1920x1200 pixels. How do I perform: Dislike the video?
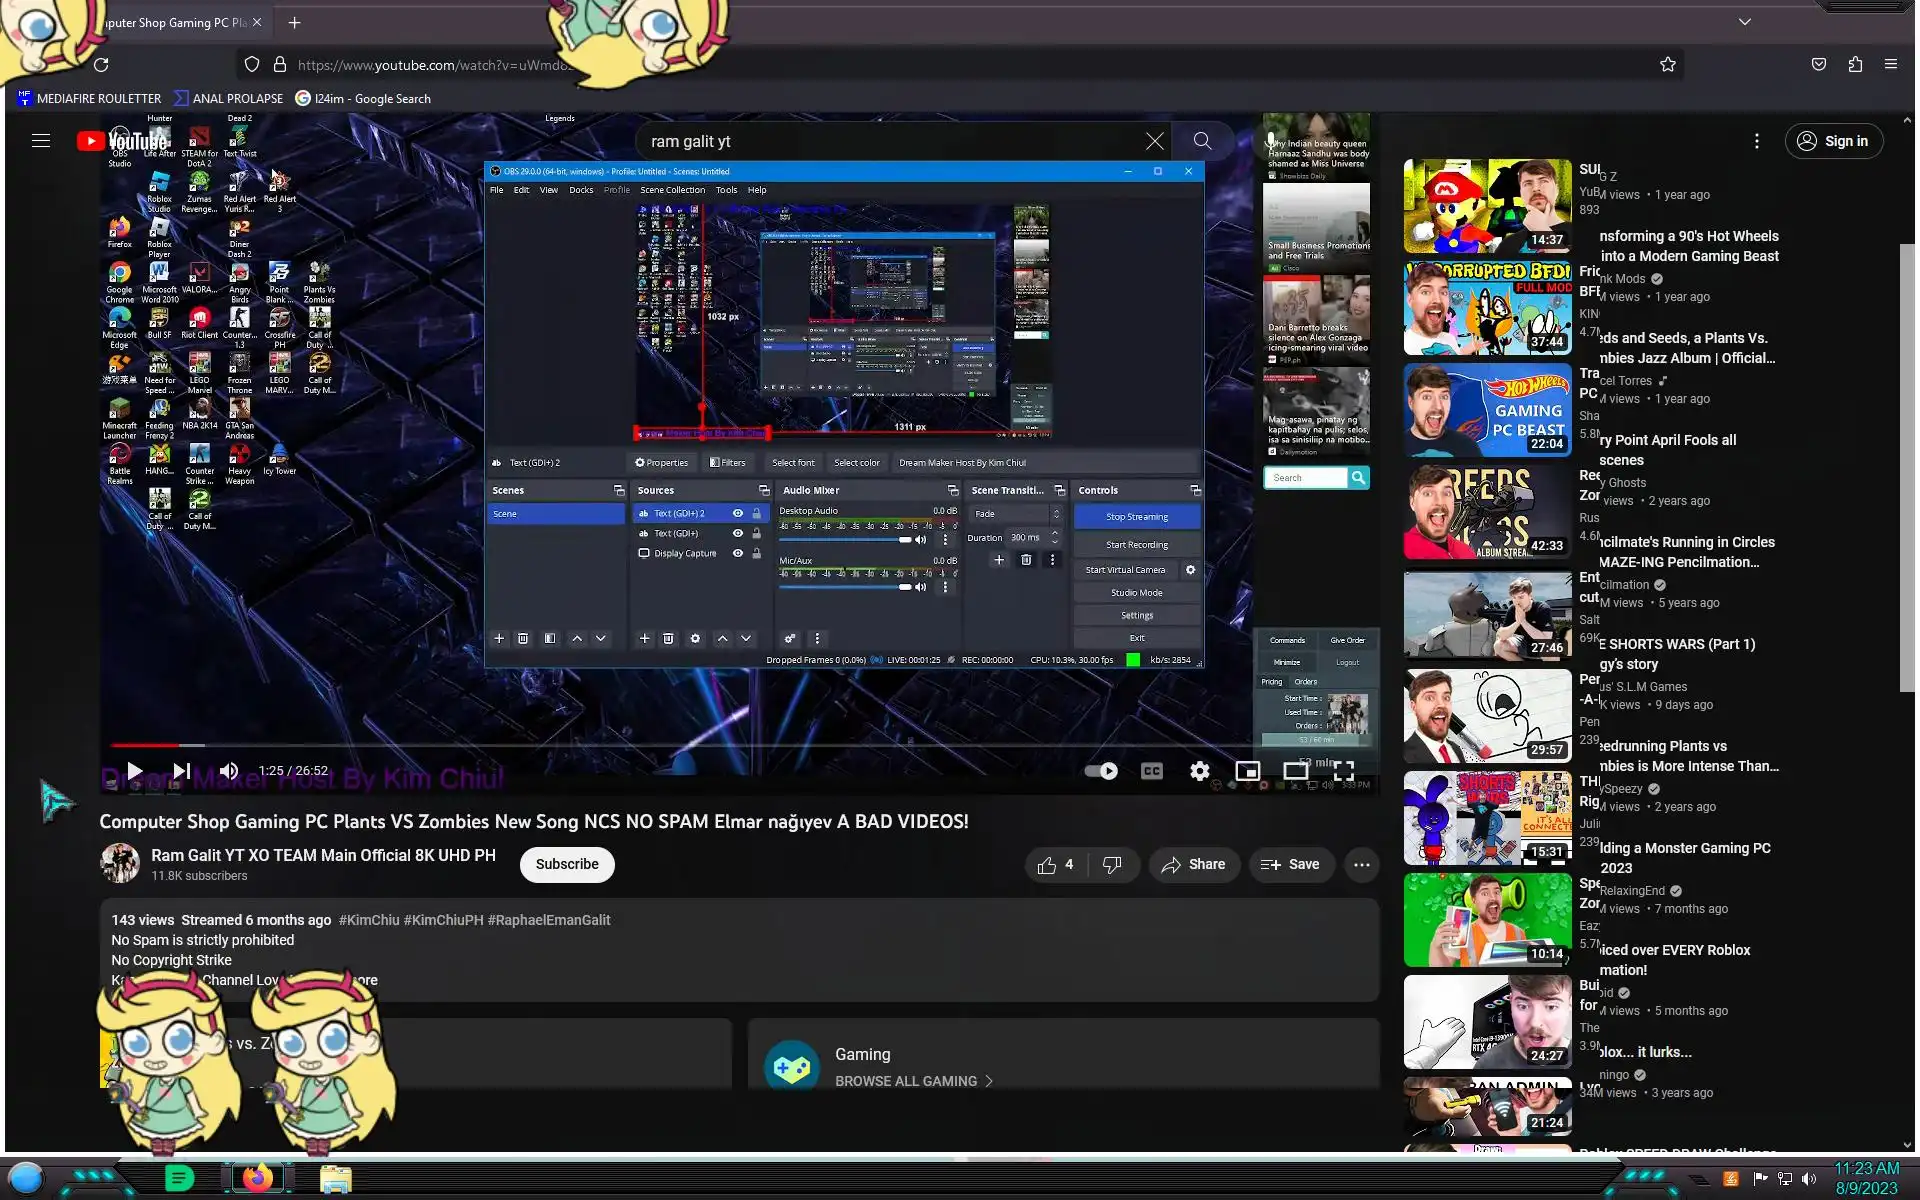(x=1112, y=864)
